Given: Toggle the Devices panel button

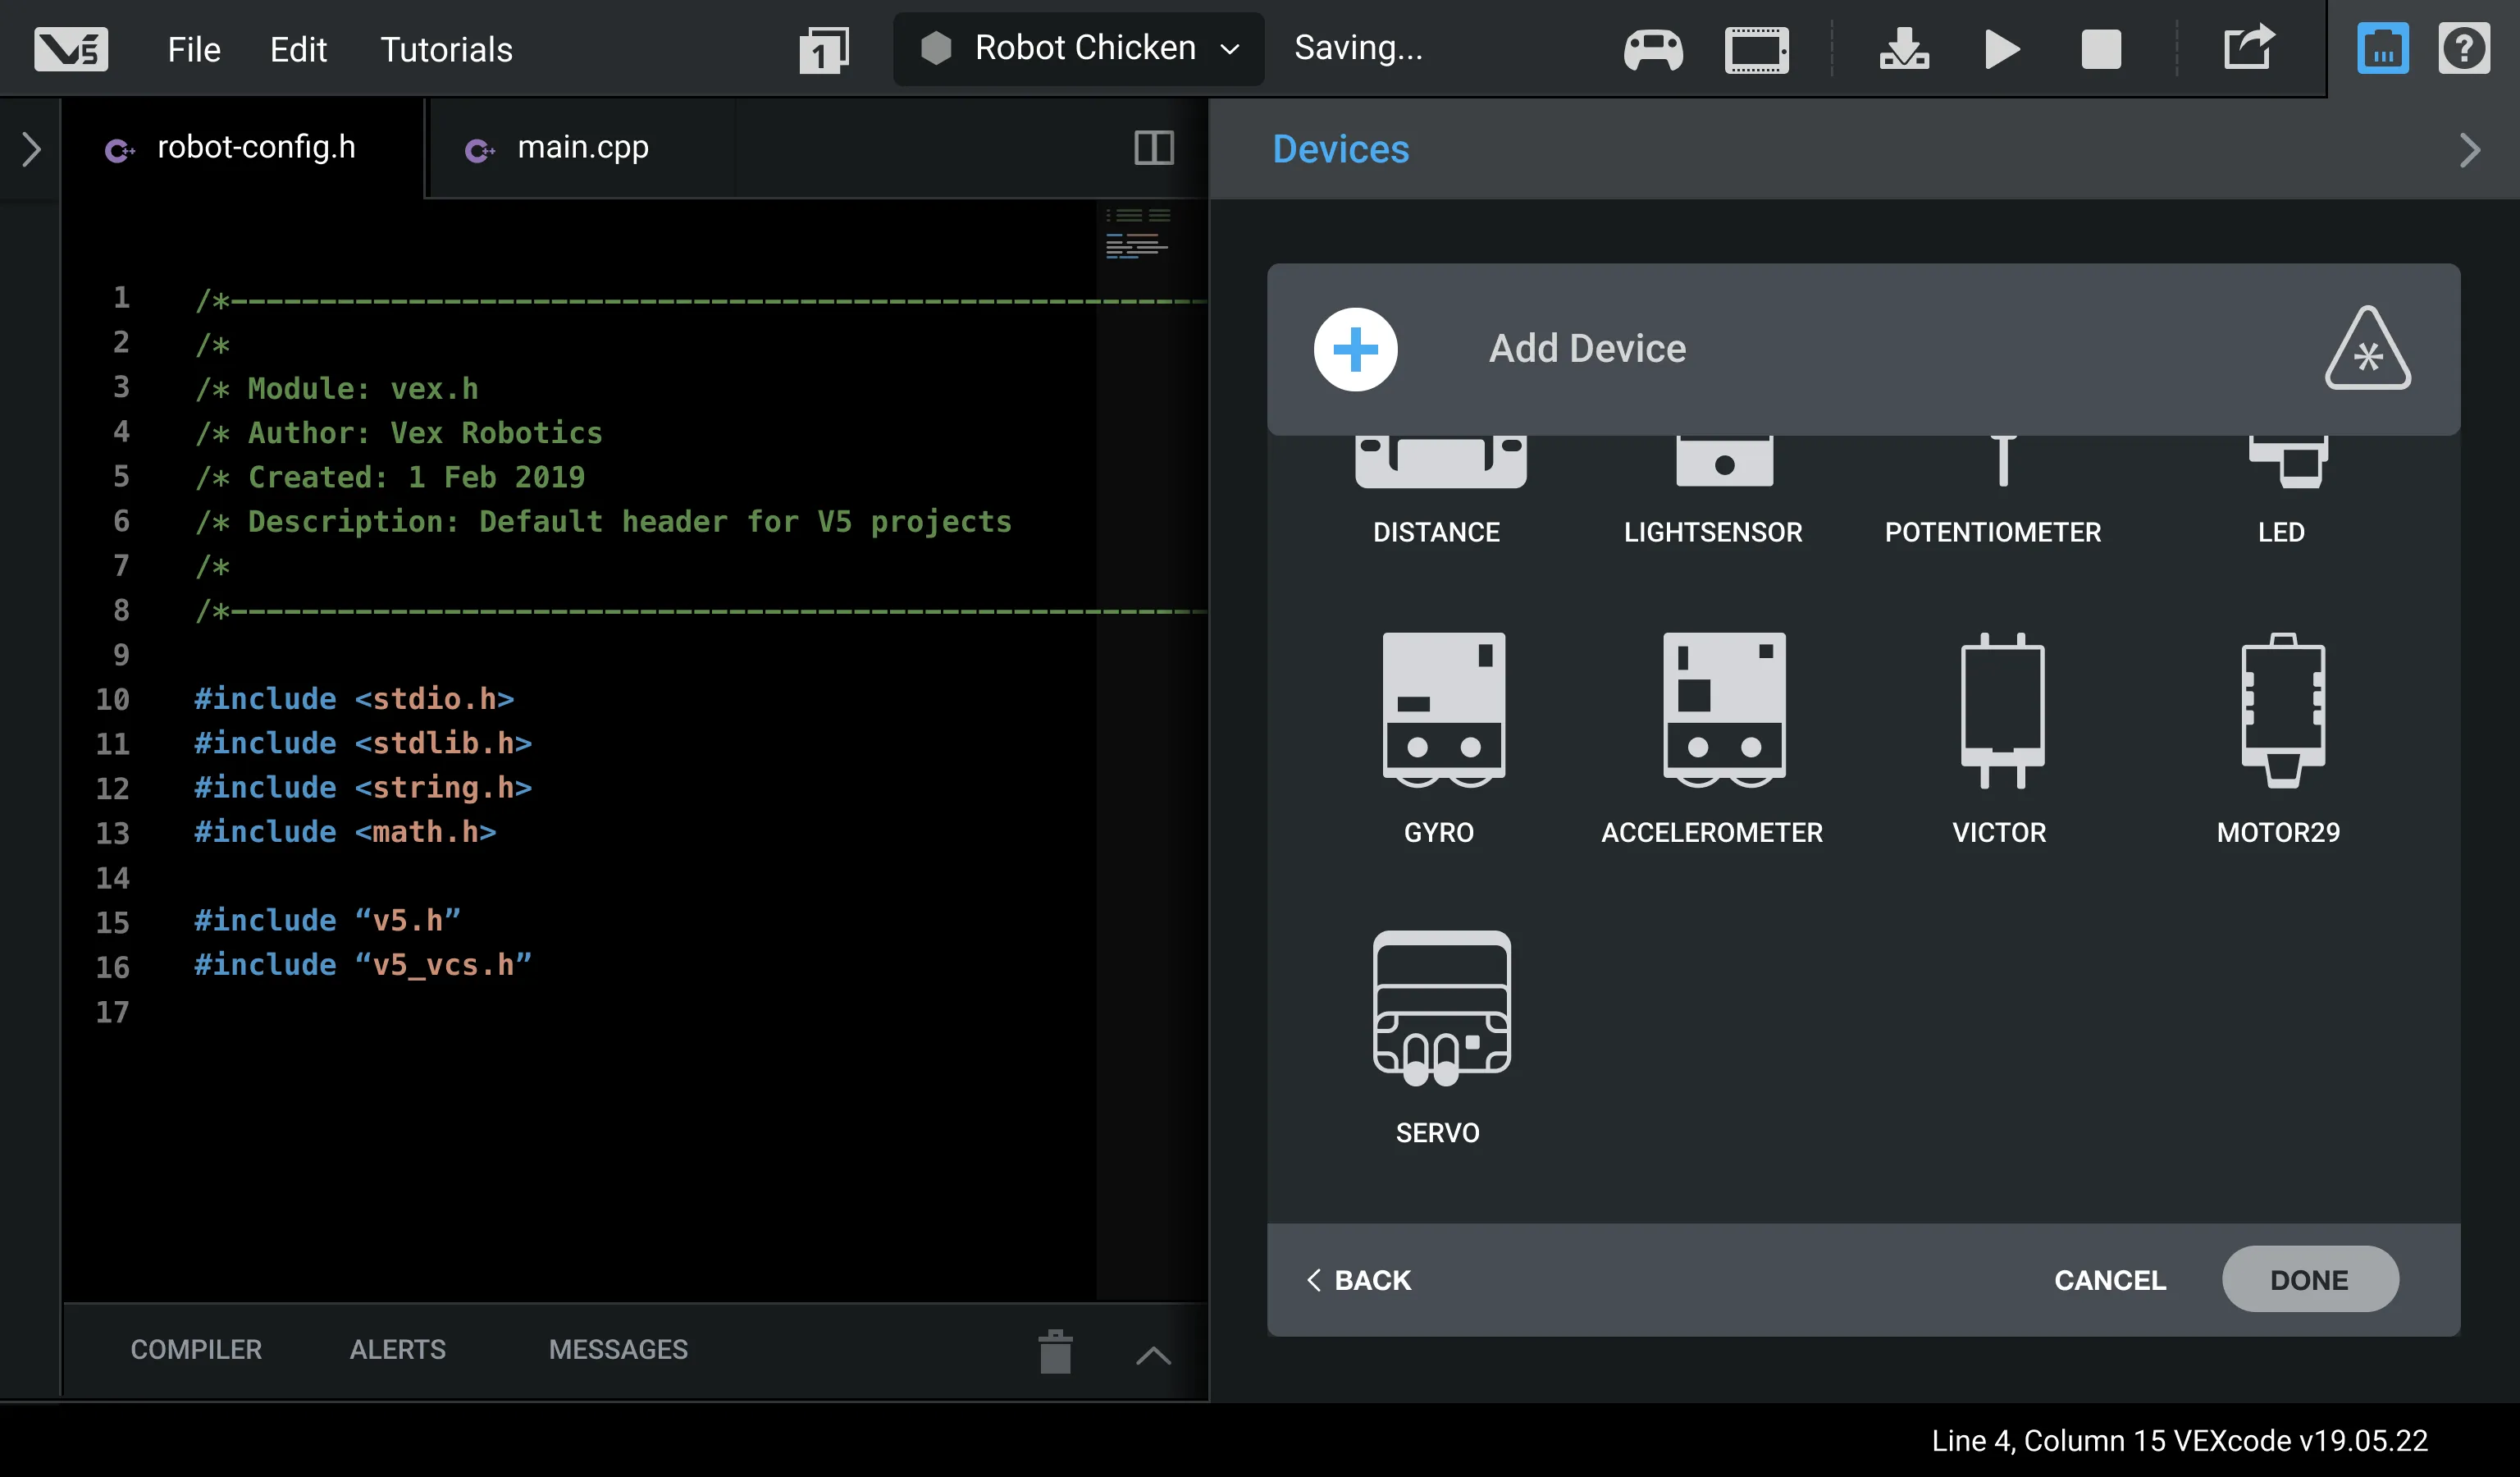Looking at the screenshot, I should (2382, 49).
